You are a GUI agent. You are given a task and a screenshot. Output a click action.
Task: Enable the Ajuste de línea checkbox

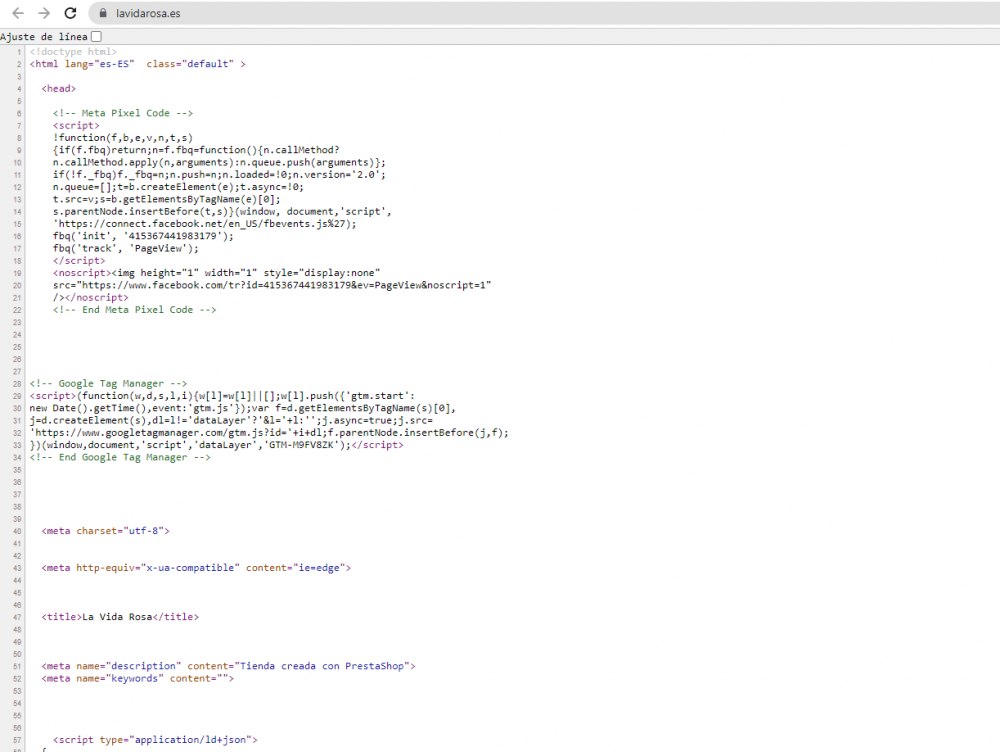coord(96,36)
